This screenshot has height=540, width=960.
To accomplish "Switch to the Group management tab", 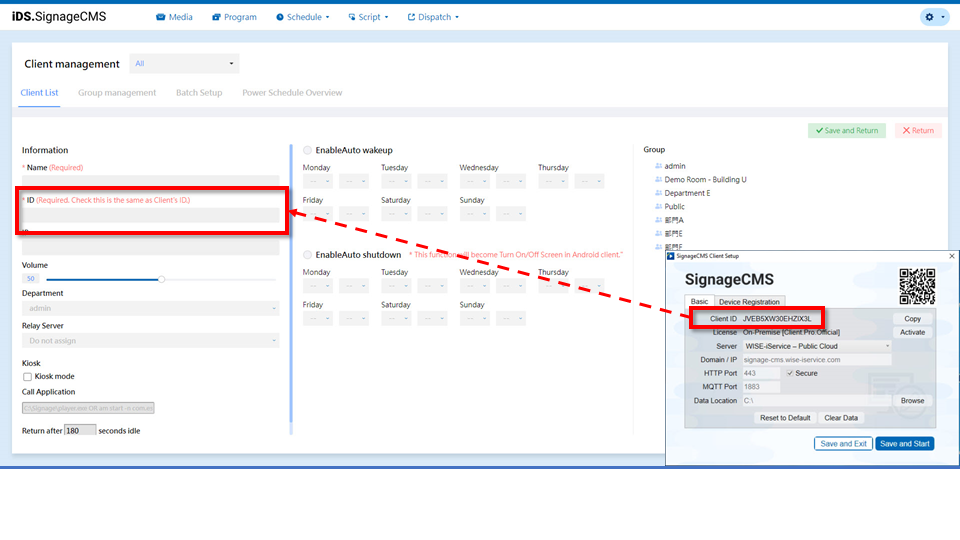I will coord(117,93).
